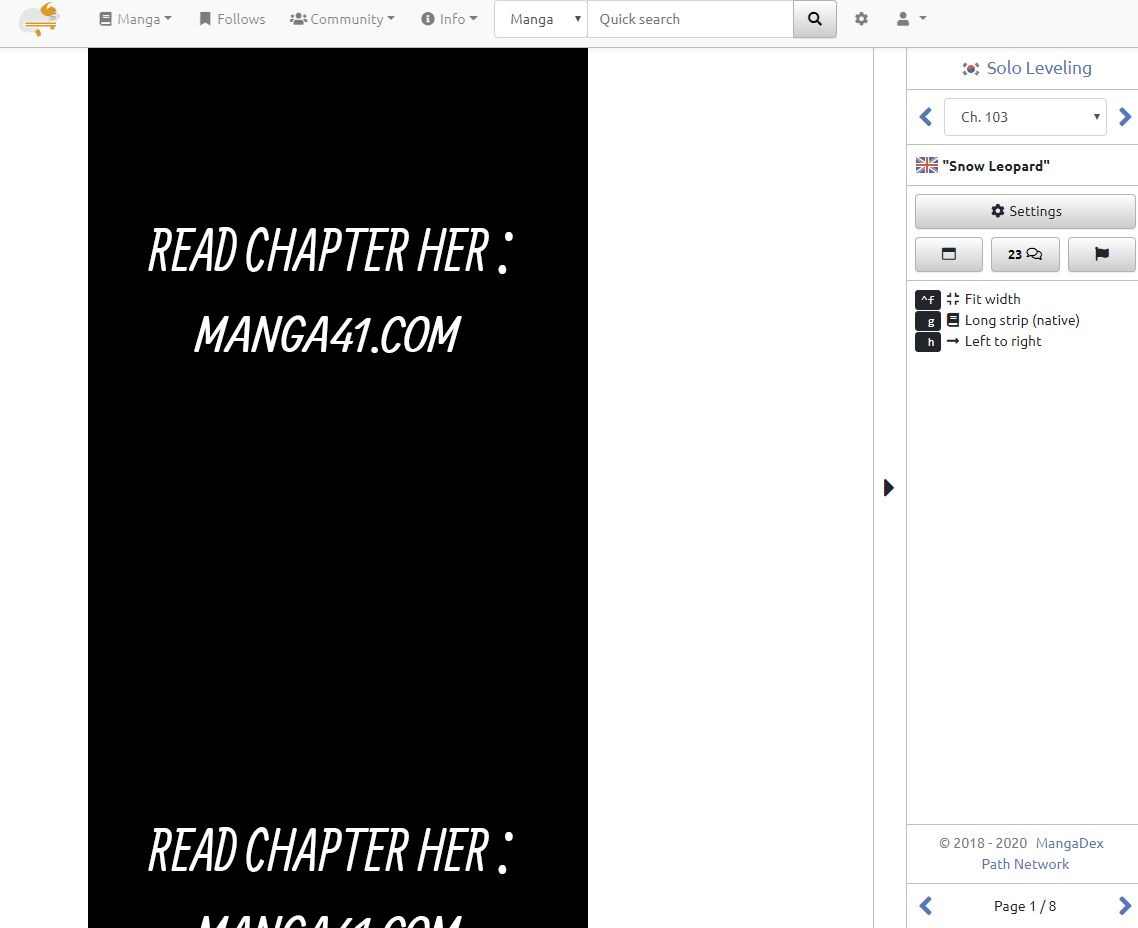Toggle Left to right reading direction
This screenshot has width=1138, height=928.
(1002, 341)
